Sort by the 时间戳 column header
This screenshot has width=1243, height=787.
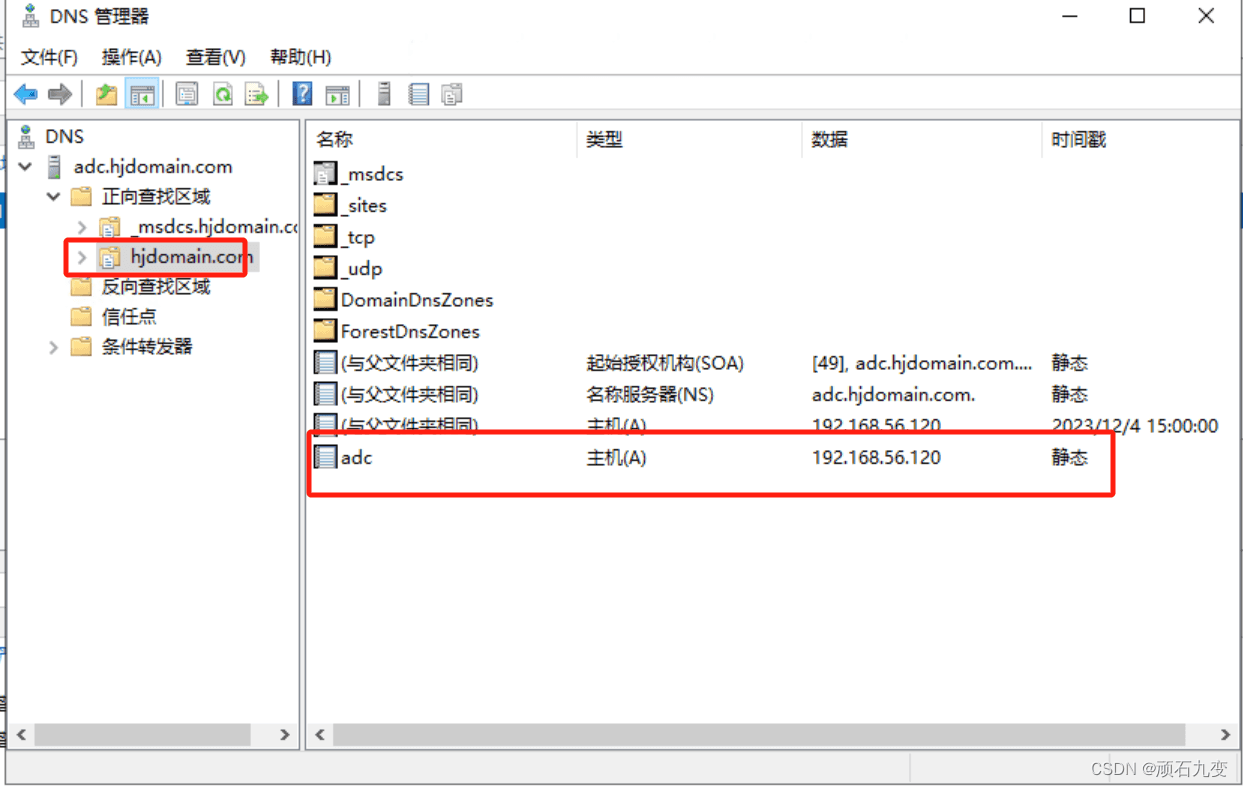[1139, 140]
